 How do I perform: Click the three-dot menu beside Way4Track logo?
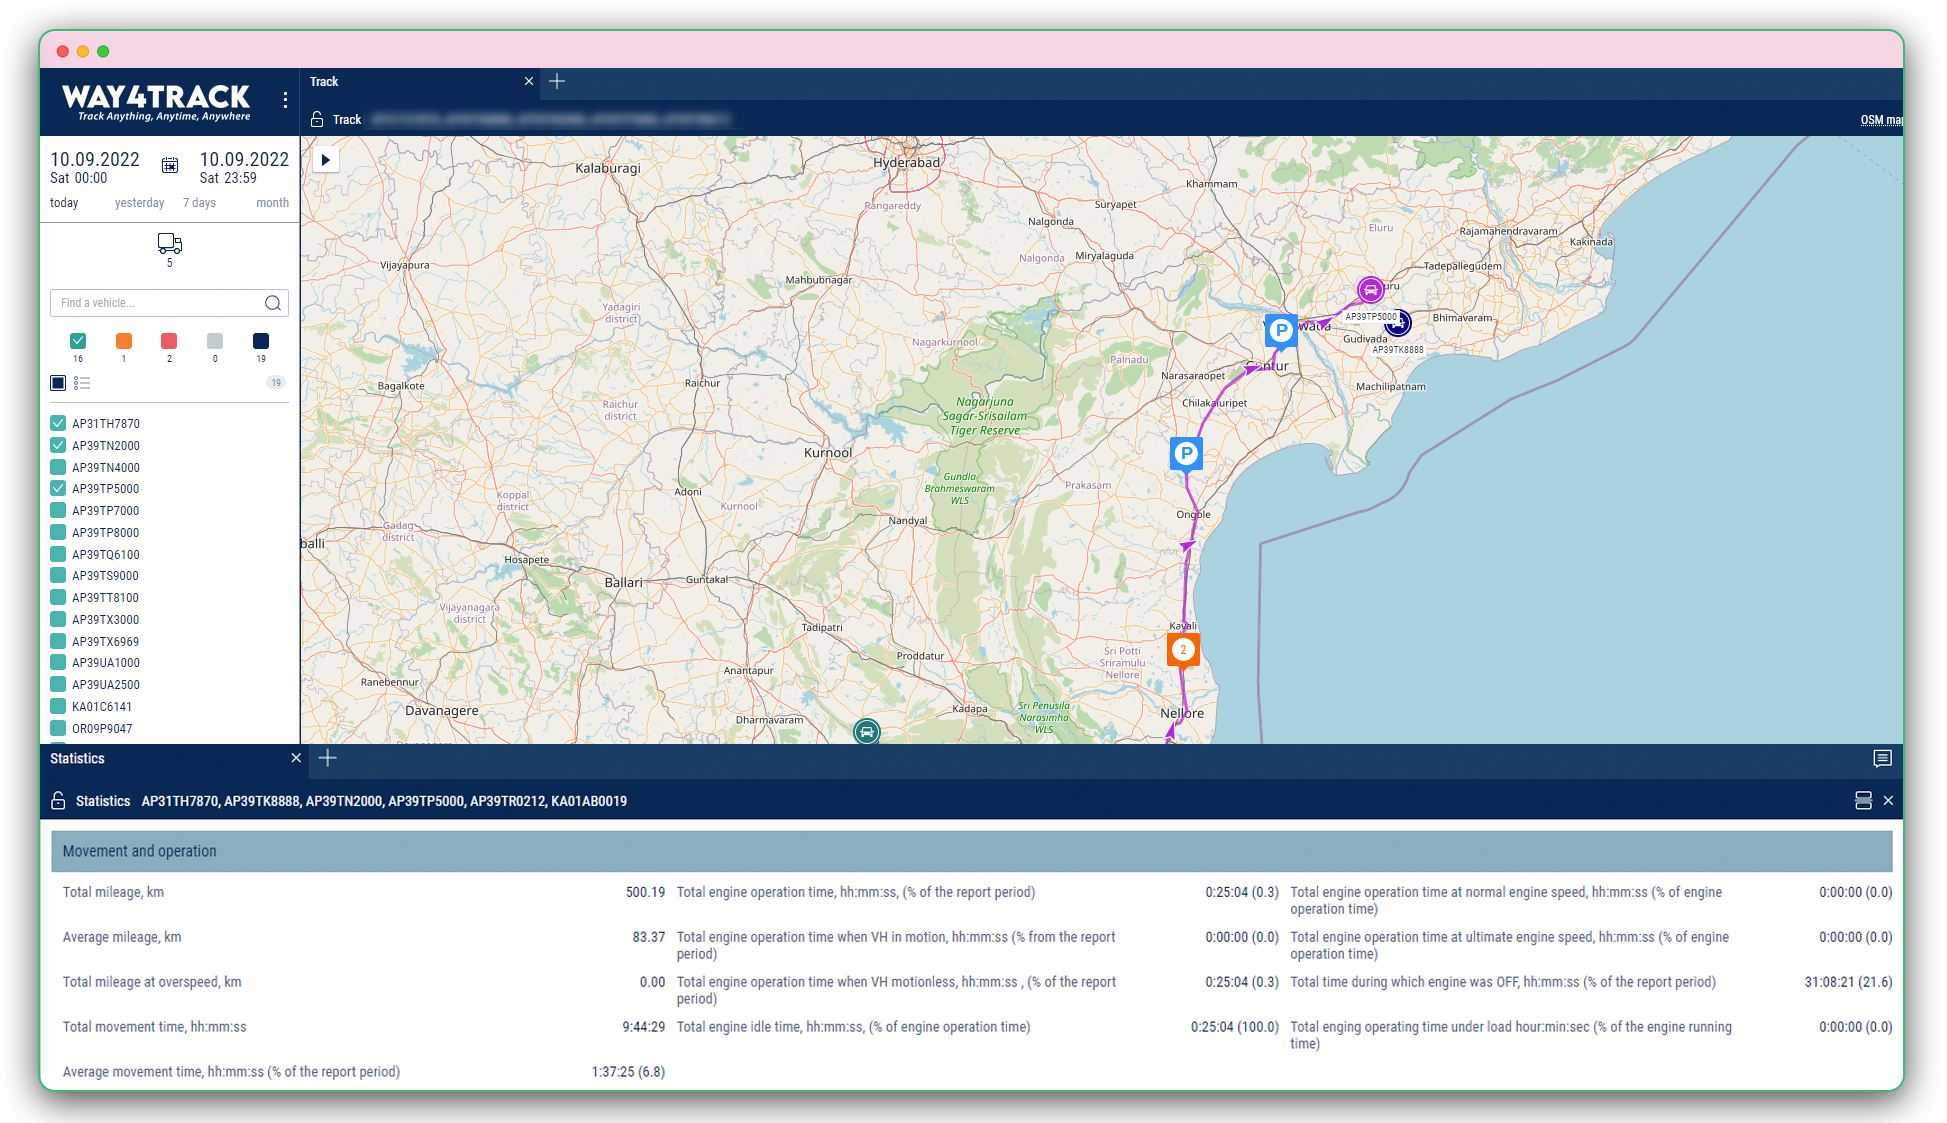285,100
